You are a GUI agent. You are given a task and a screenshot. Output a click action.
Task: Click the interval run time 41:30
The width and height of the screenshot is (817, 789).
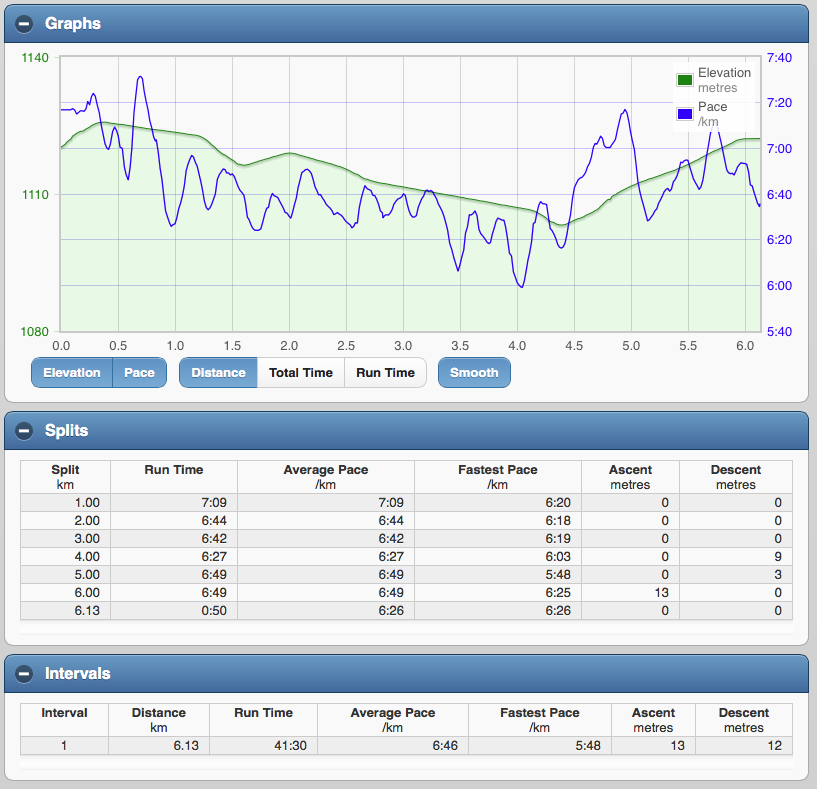click(x=290, y=746)
